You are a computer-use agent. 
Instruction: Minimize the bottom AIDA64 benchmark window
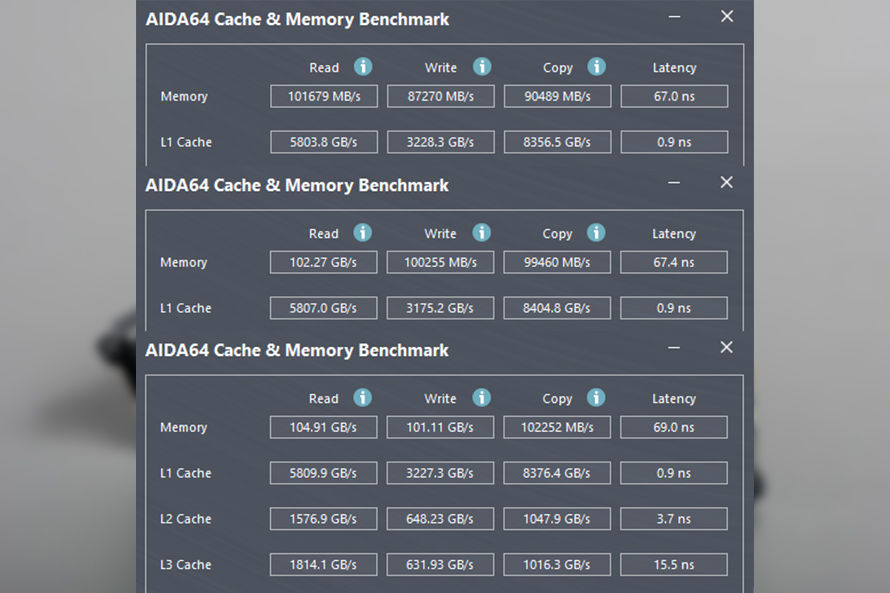pyautogui.click(x=674, y=348)
